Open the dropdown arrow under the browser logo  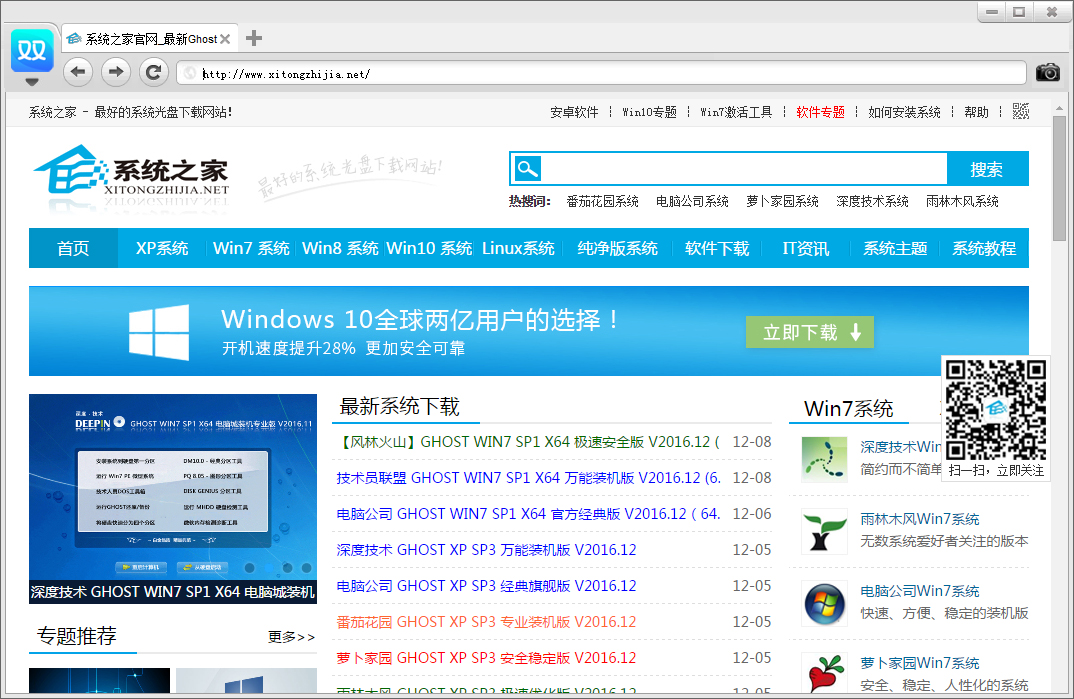(32, 82)
